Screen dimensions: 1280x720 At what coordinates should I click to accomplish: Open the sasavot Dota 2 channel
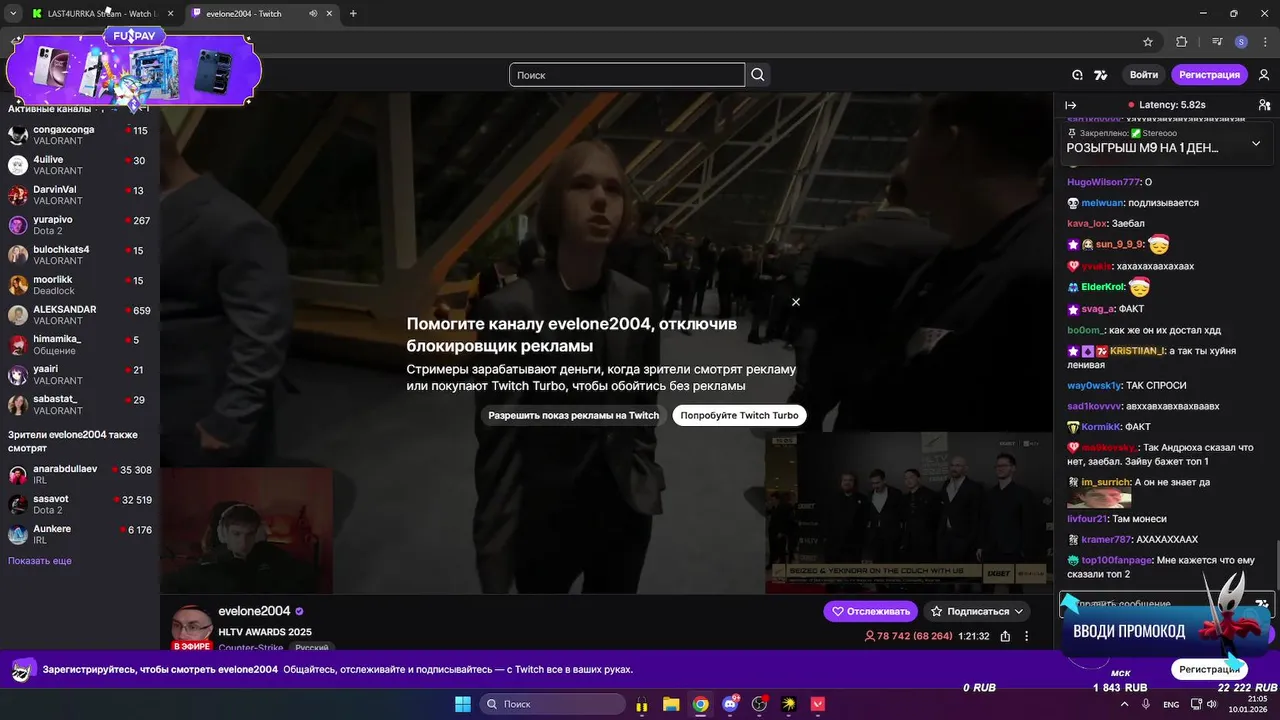tap(80, 504)
